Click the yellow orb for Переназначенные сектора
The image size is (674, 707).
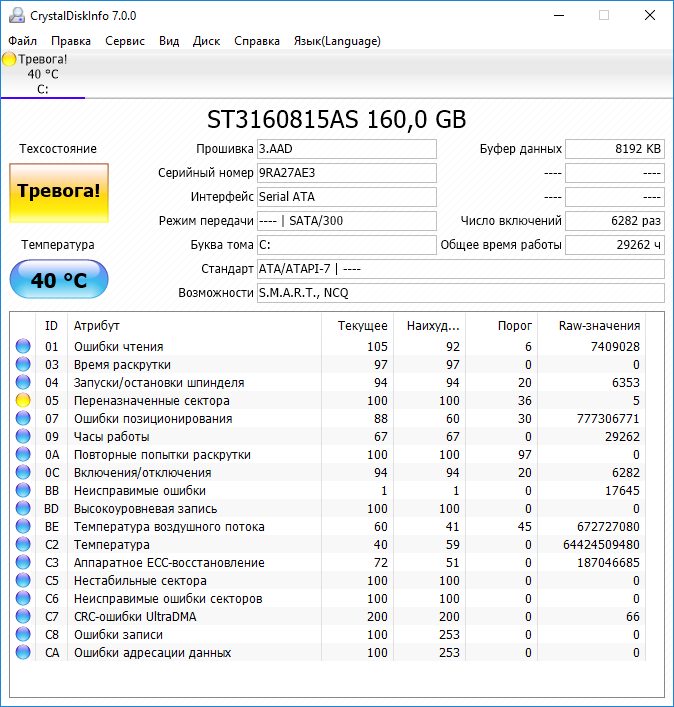click(x=23, y=400)
